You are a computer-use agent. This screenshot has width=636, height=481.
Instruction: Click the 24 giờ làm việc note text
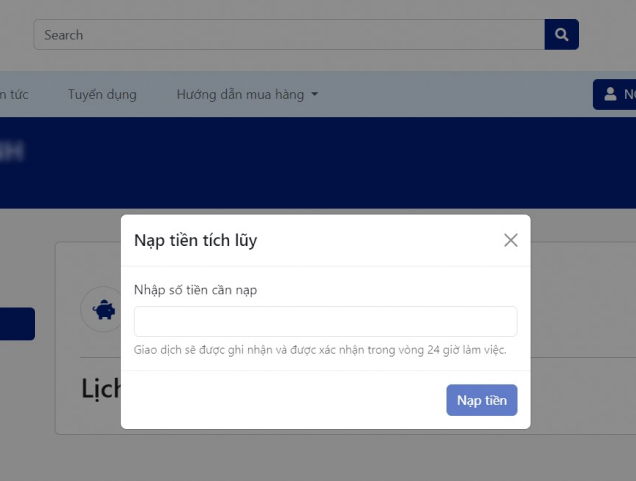pos(320,350)
